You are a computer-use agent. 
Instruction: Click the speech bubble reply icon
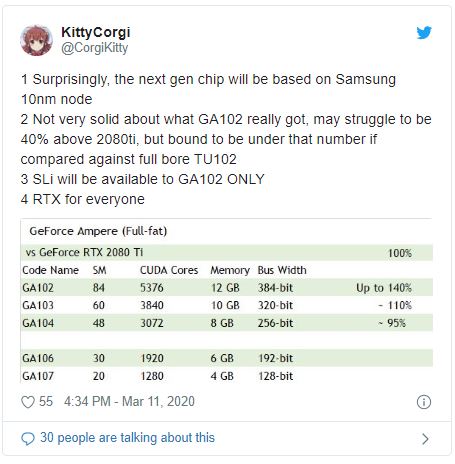tap(28, 439)
